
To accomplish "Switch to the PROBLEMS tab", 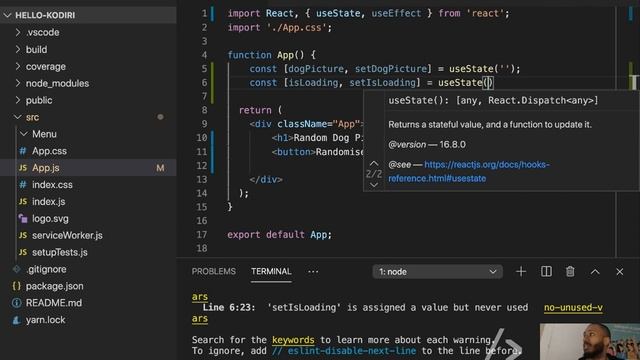I will 213,271.
